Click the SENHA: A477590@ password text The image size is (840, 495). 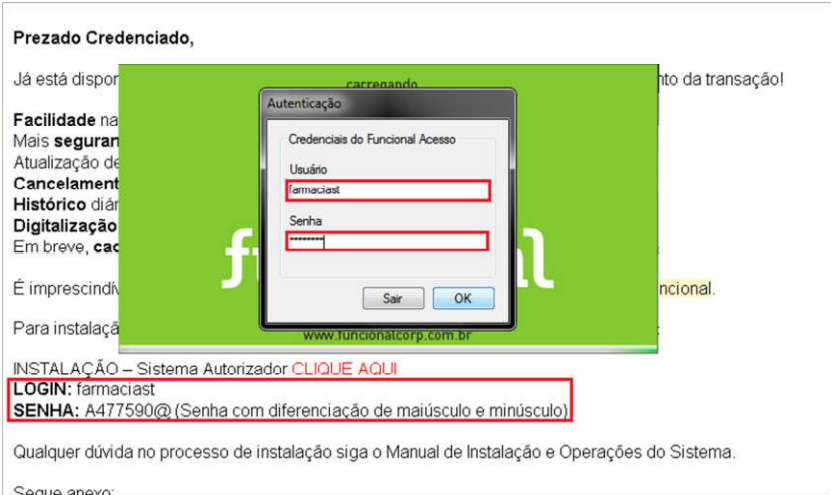pyautogui.click(x=92, y=410)
